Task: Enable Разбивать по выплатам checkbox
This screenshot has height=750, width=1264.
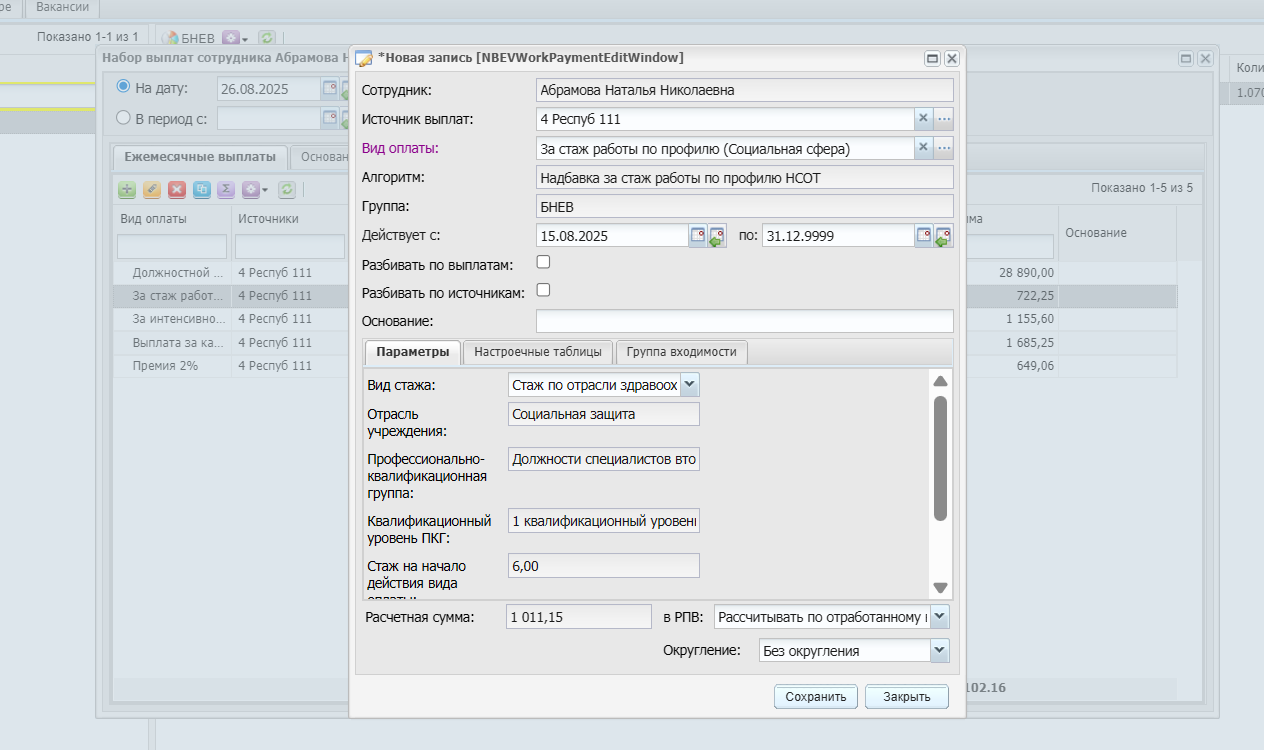Action: [x=544, y=263]
